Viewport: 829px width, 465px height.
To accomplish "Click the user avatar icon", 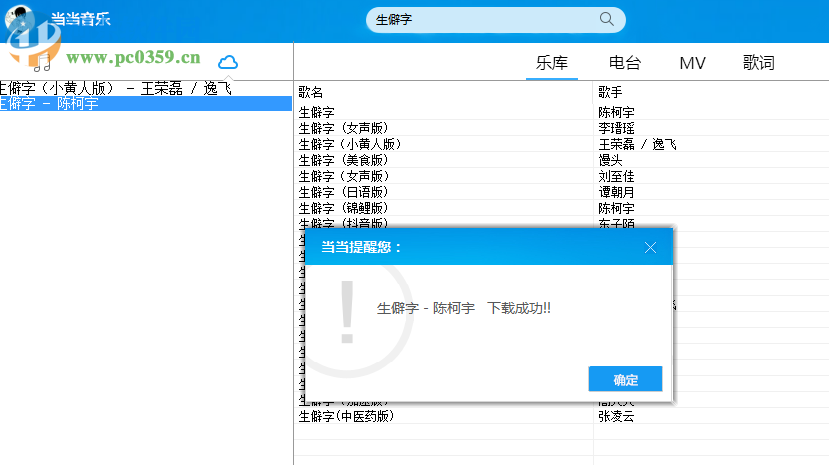I will point(19,20).
